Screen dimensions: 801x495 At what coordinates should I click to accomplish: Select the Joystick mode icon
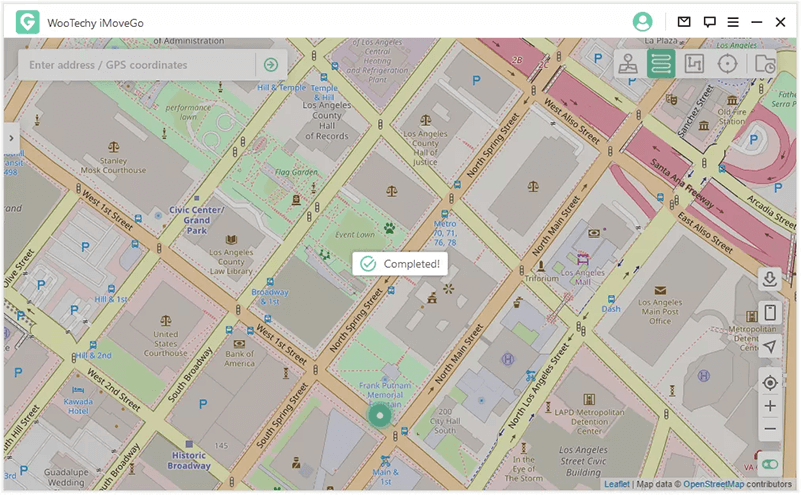(628, 64)
